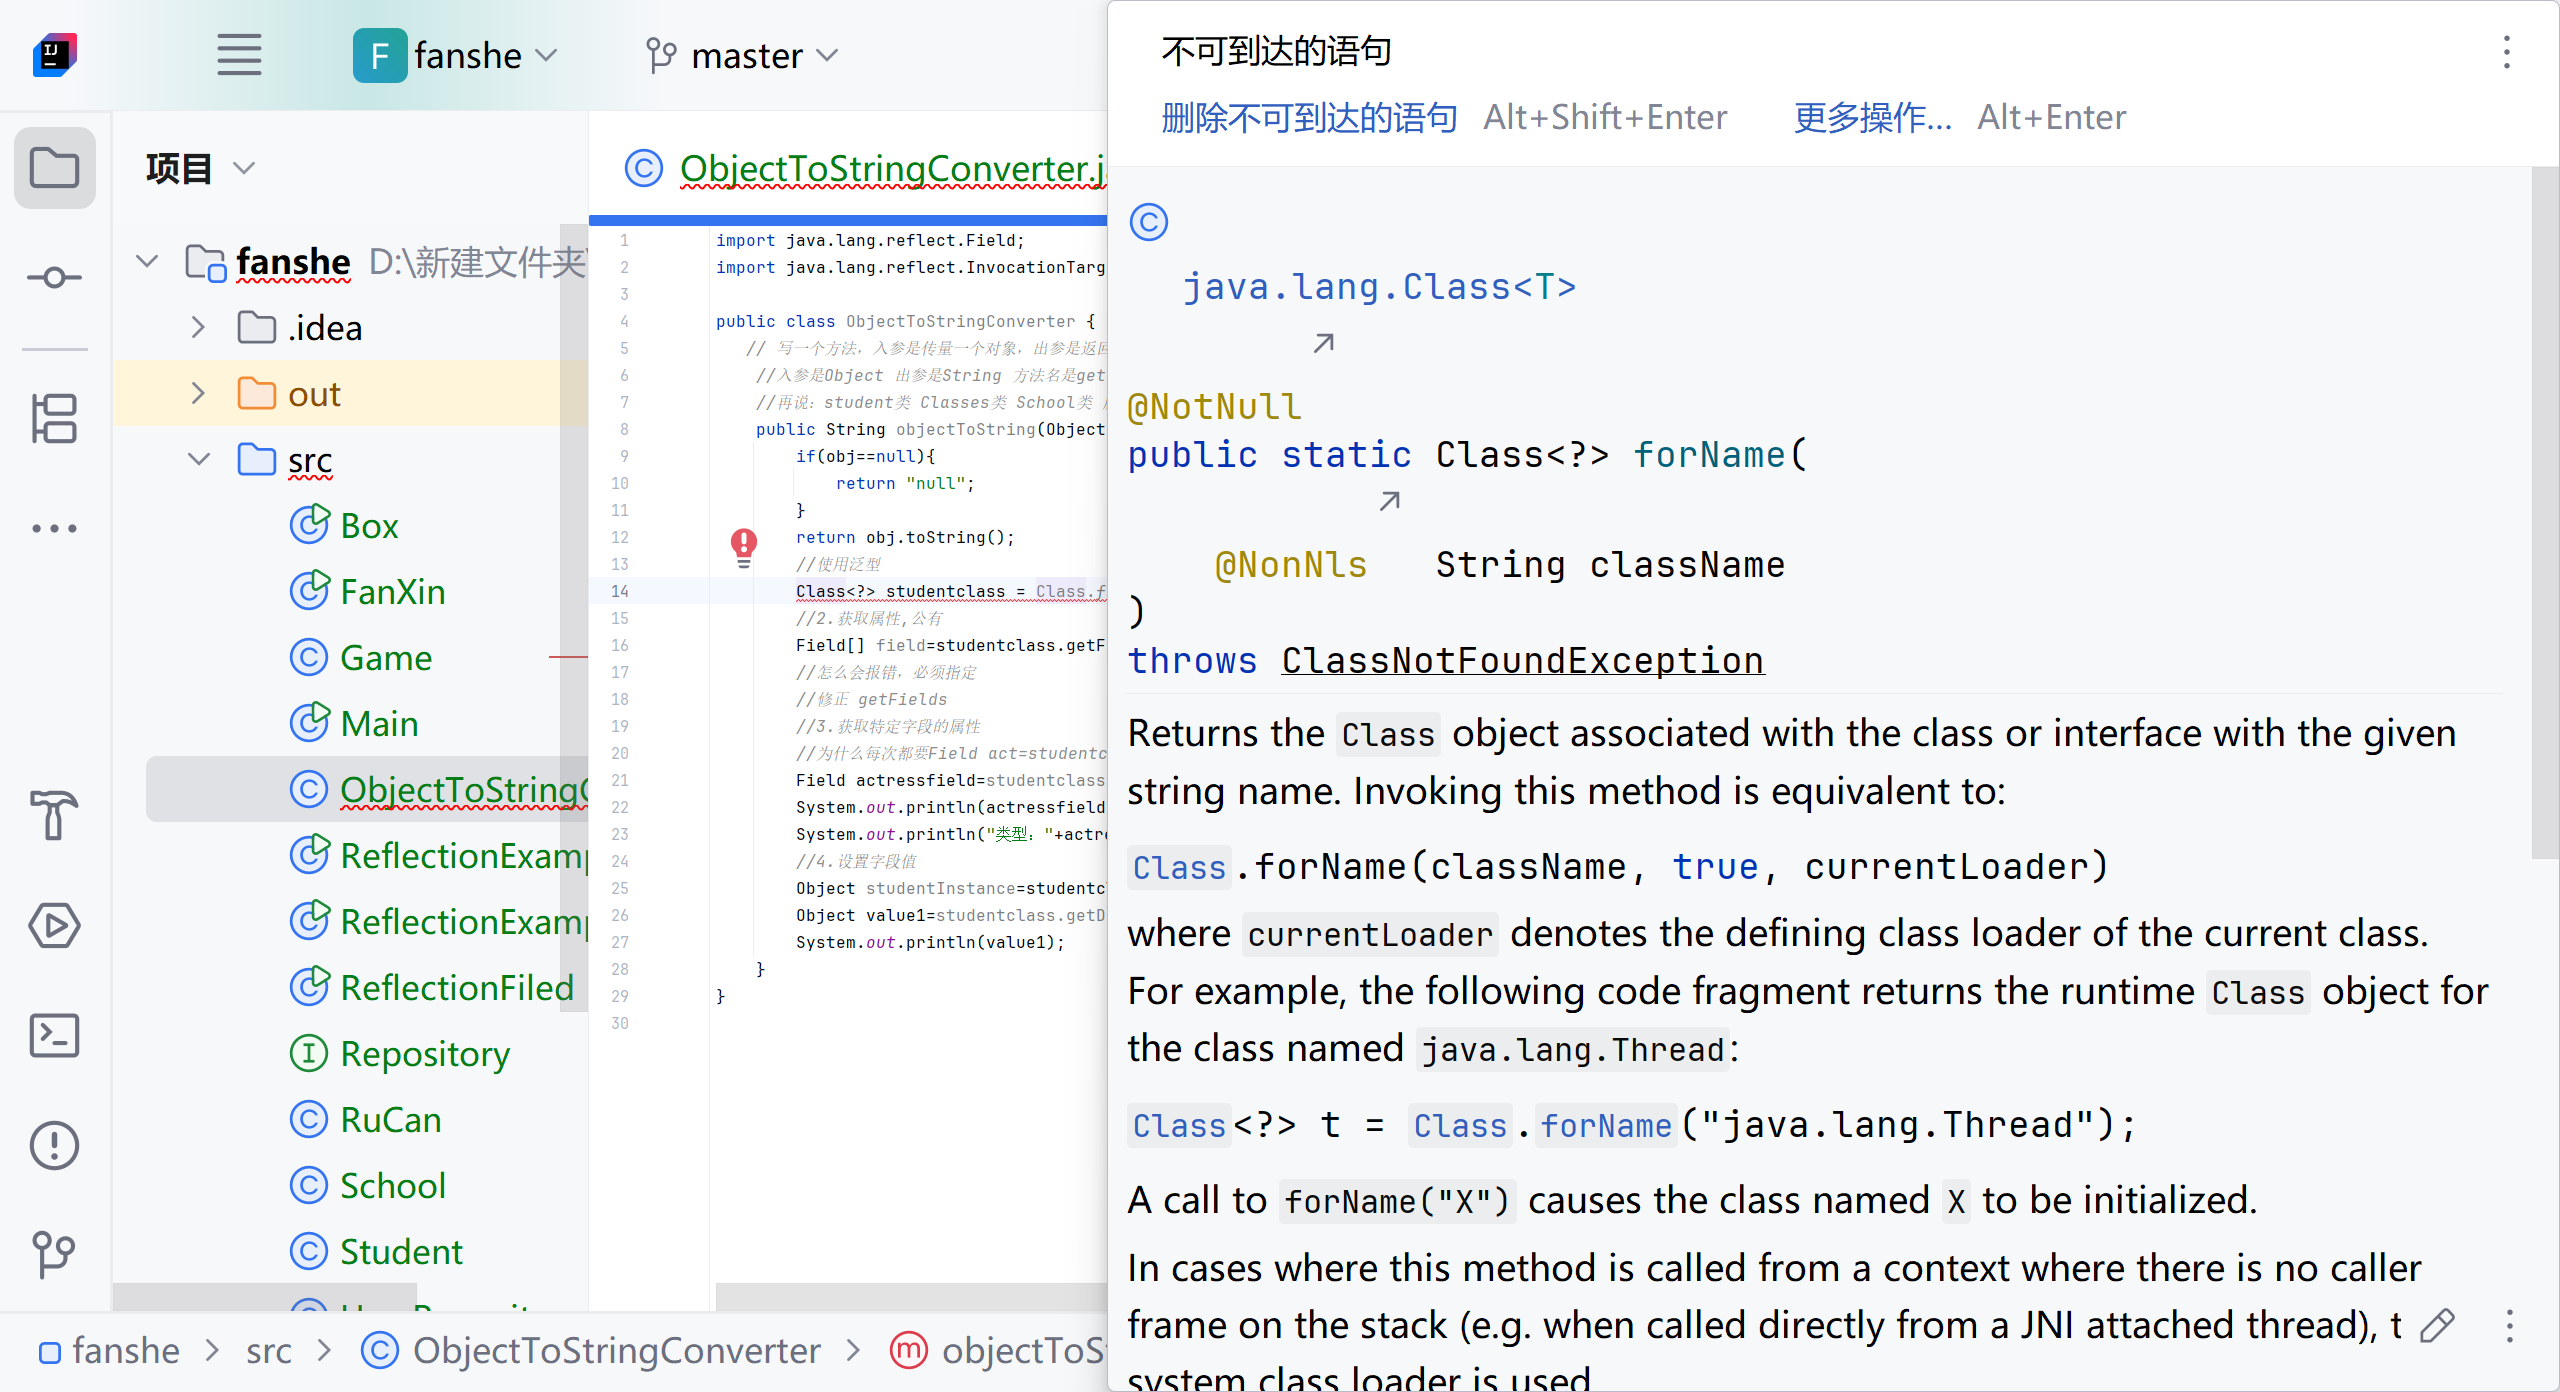Open the Project tool window folder icon
This screenshot has height=1392, width=2560.
point(54,168)
